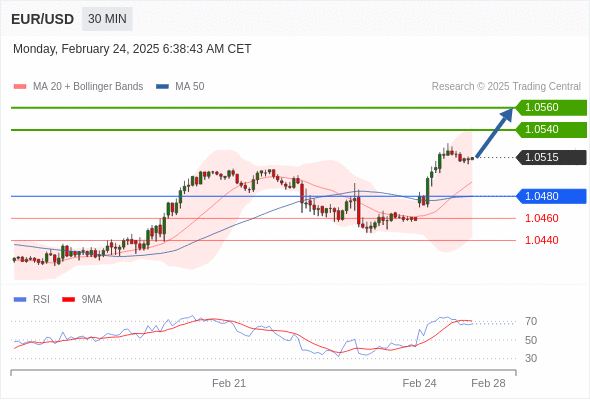Click the Feb 21 date axis marker
The height and width of the screenshot is (400, 590).
tap(229, 383)
